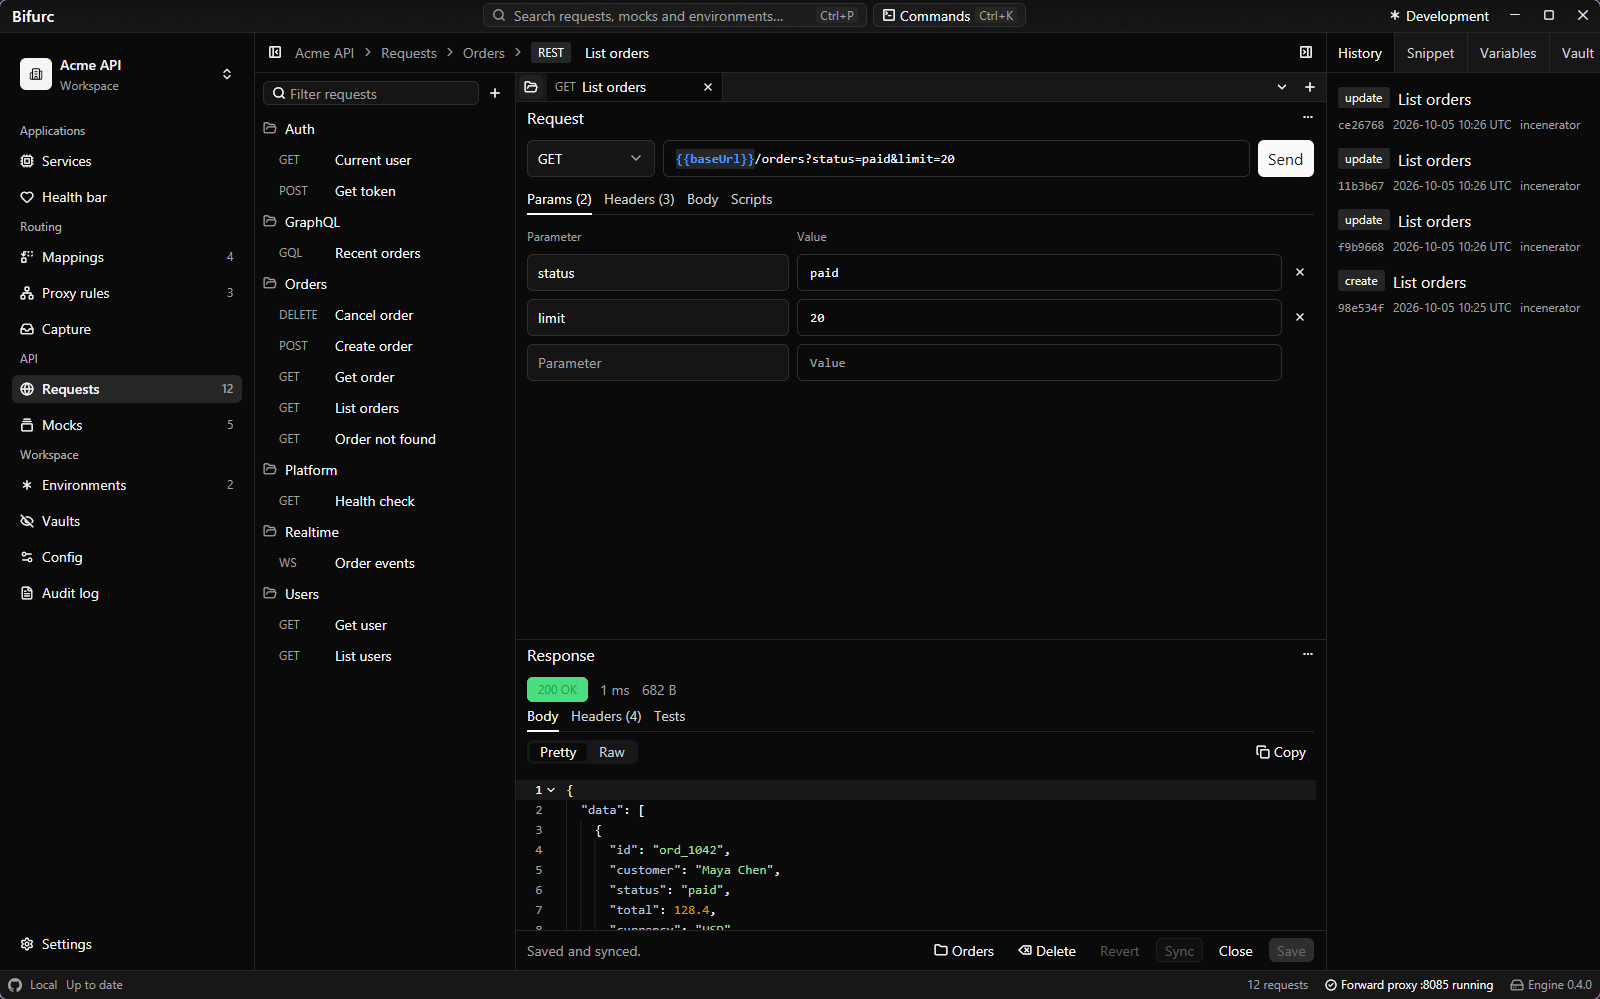Open Mappings in the sidebar
The image size is (1600, 999).
127,257
